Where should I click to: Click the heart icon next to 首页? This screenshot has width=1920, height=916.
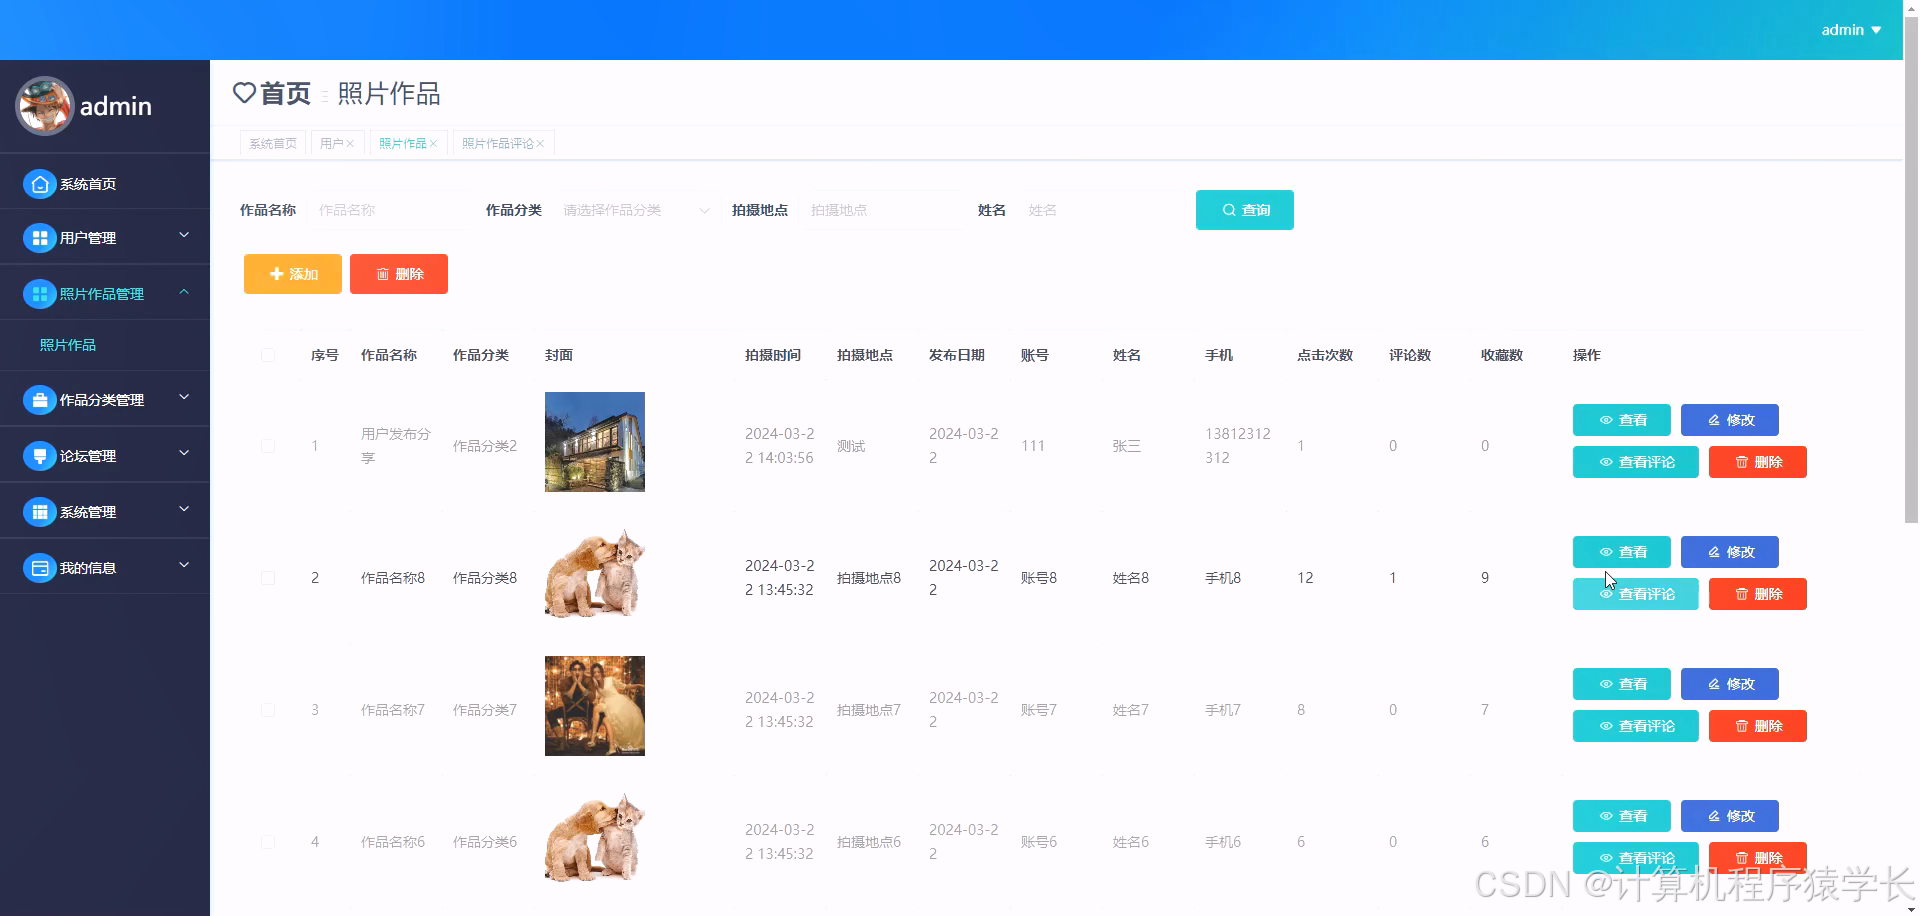[245, 93]
